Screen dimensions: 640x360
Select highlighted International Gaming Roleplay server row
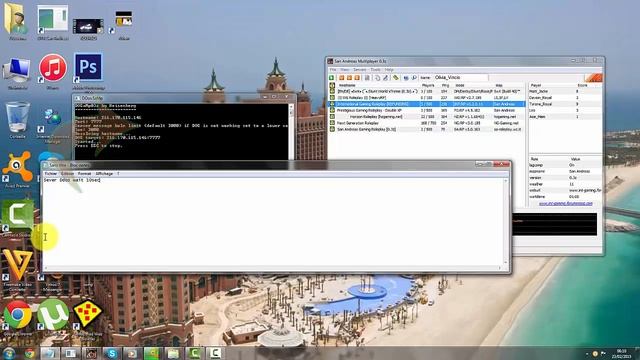pyautogui.click(x=427, y=104)
